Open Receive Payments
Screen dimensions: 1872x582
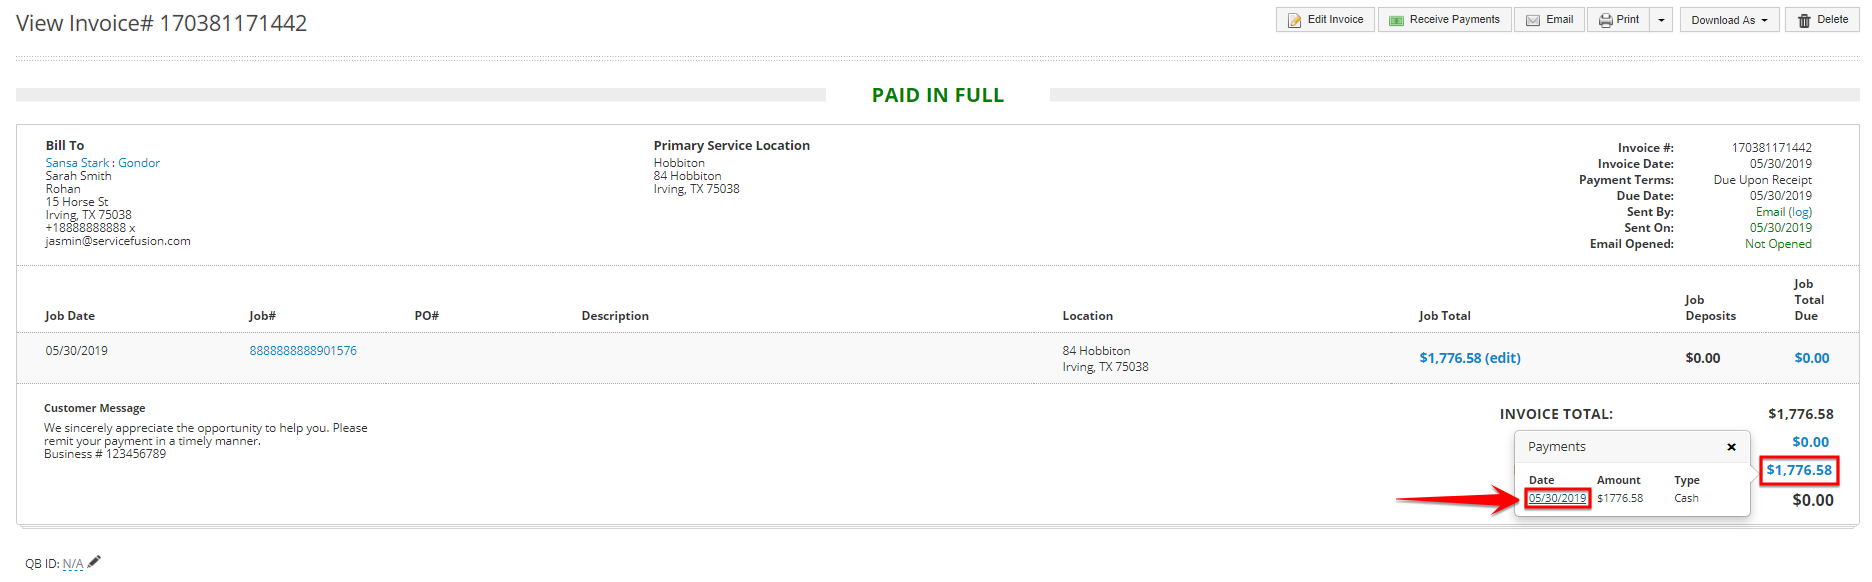coord(1444,20)
